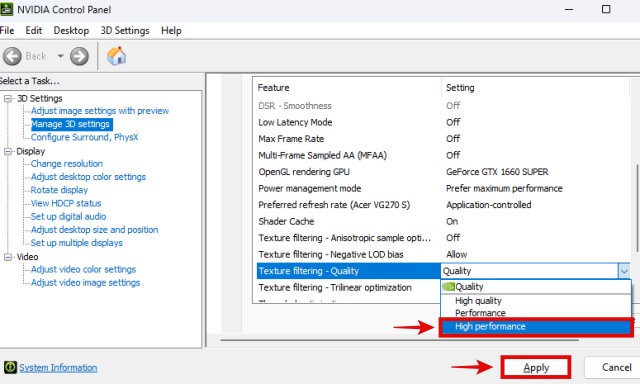Select Low Latency Mode row
This screenshot has height=384, width=640.
[442, 122]
